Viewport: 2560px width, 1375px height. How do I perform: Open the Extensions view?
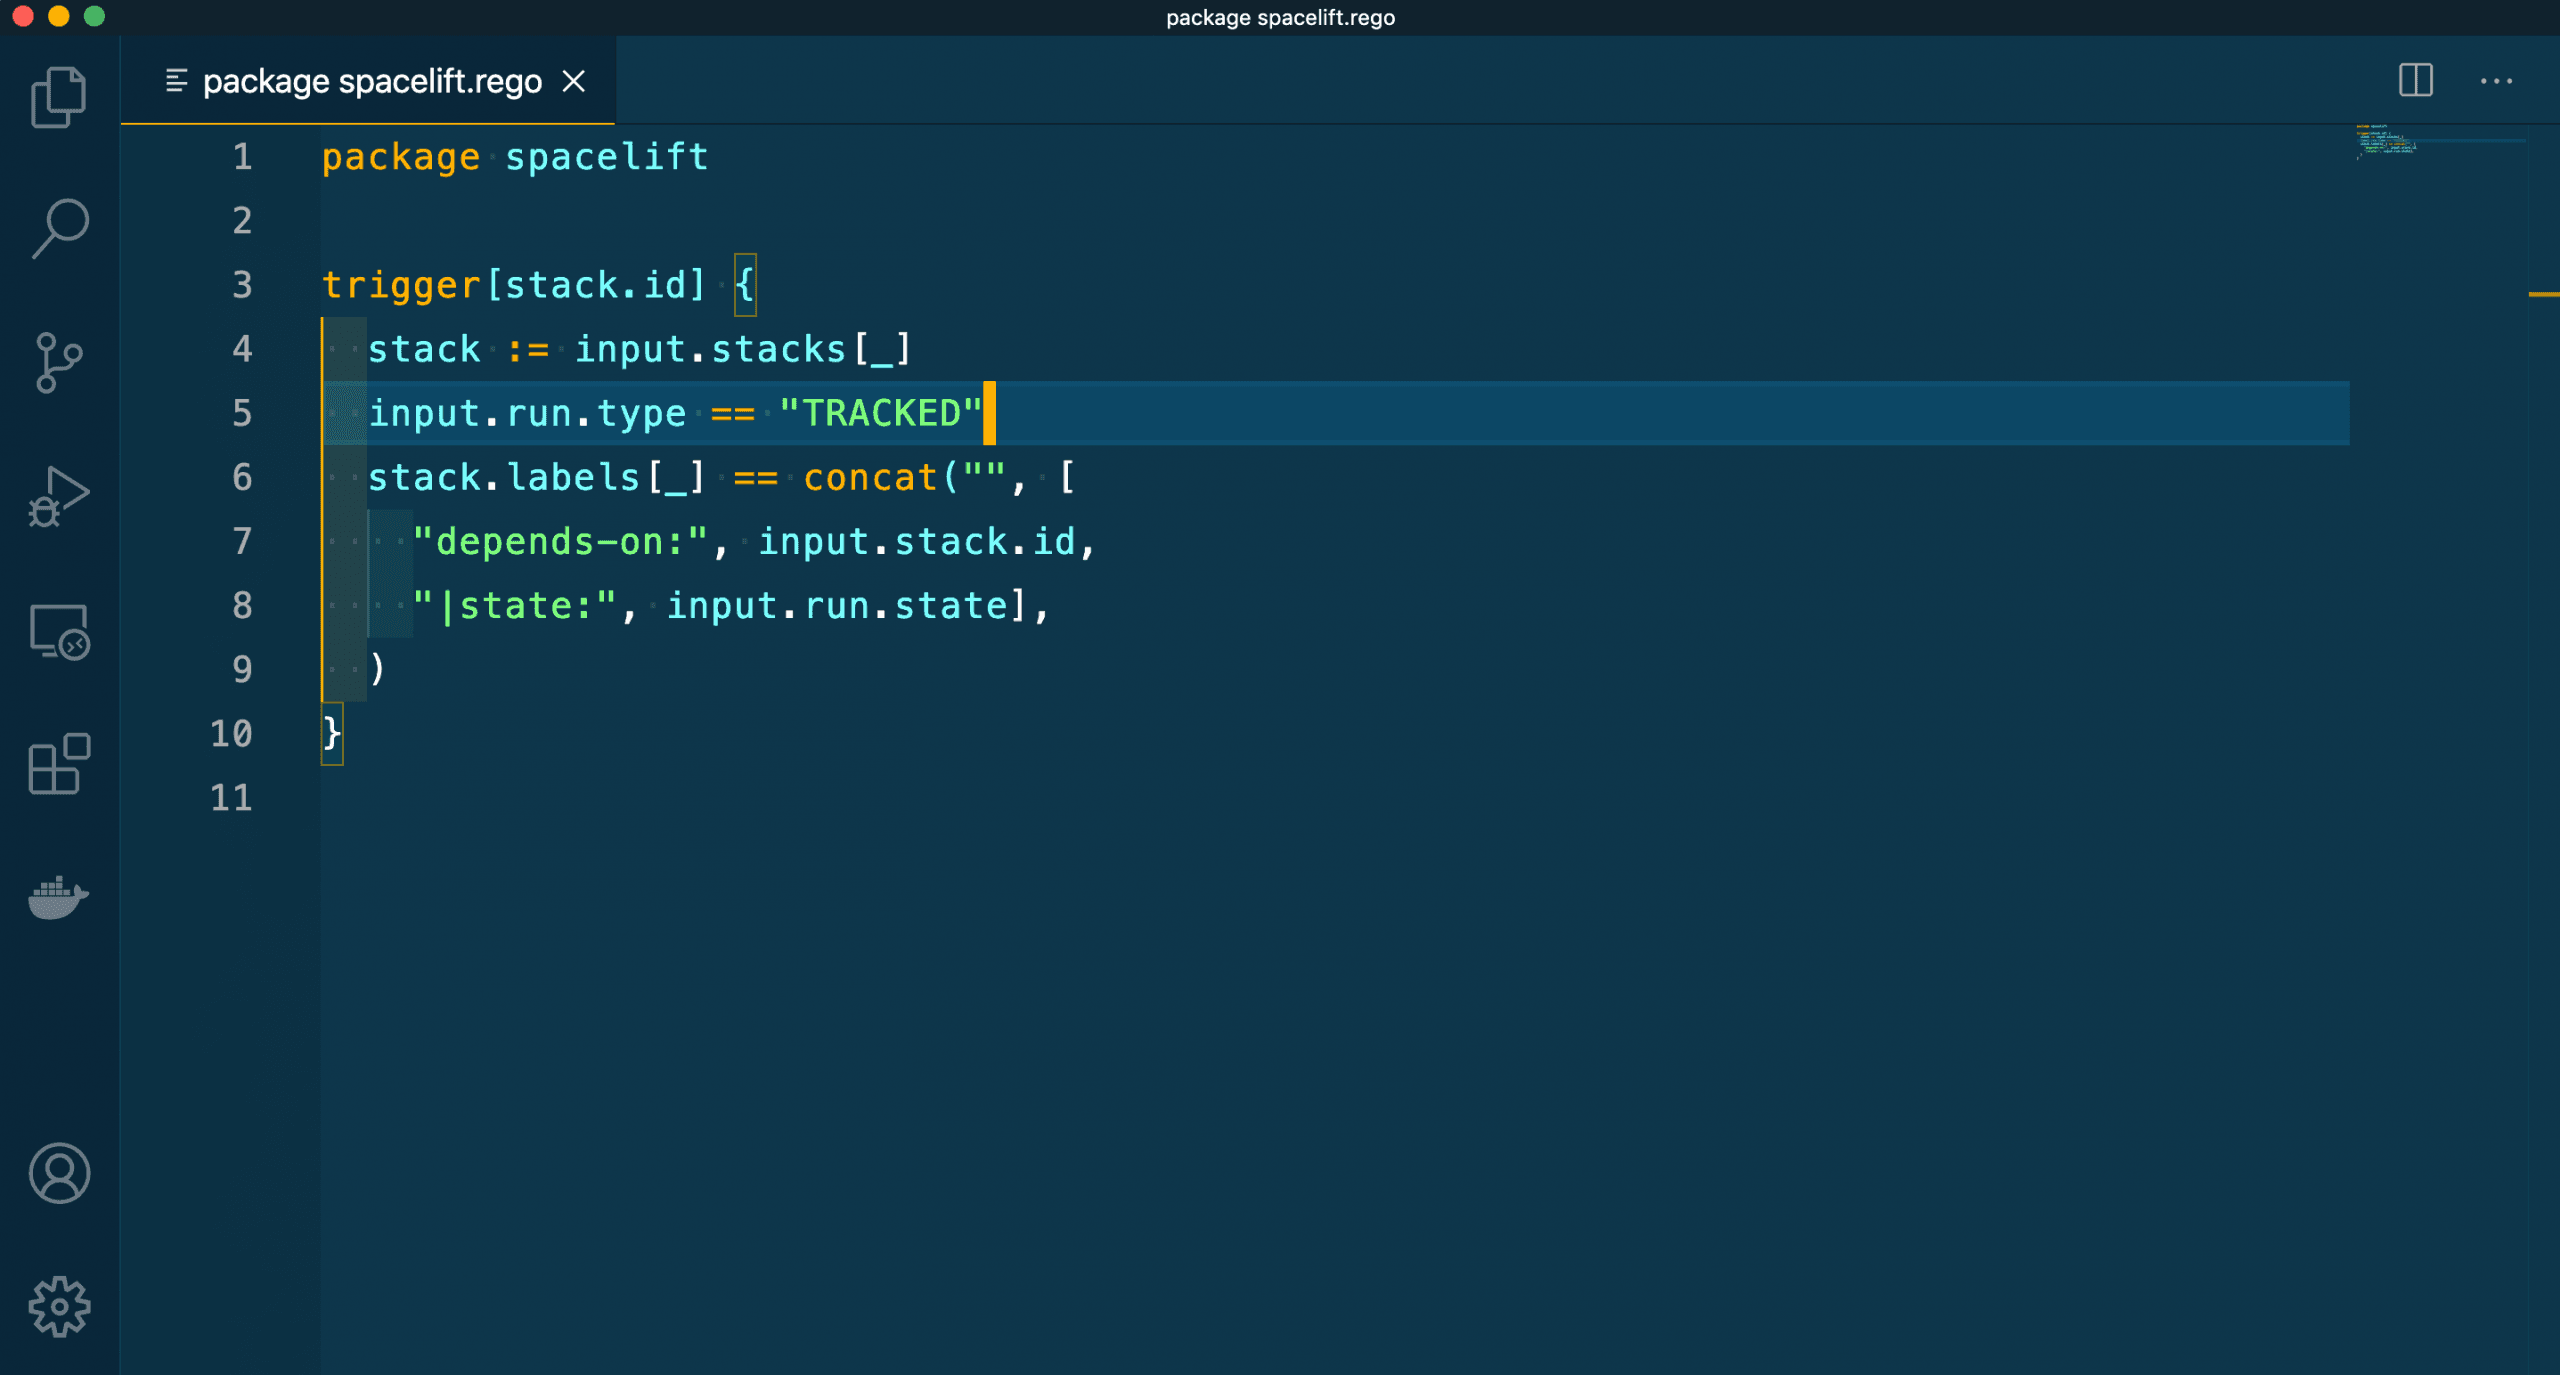tap(59, 763)
